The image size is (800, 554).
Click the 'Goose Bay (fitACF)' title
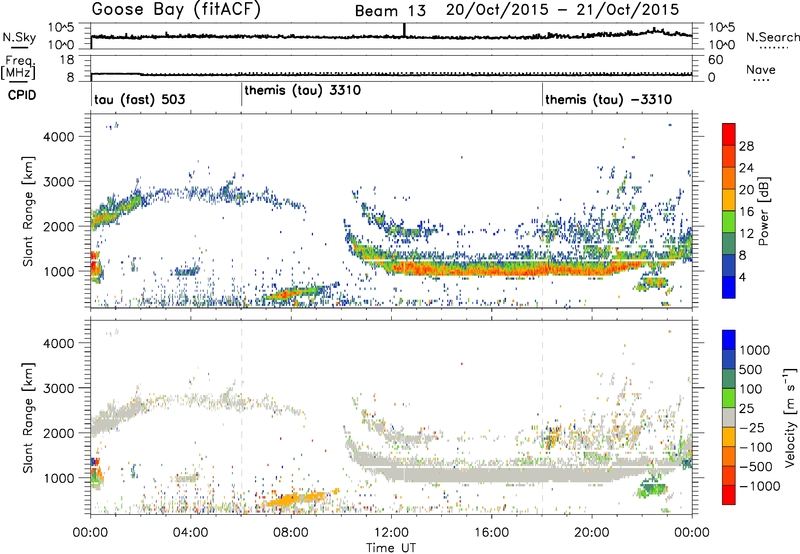tap(176, 10)
